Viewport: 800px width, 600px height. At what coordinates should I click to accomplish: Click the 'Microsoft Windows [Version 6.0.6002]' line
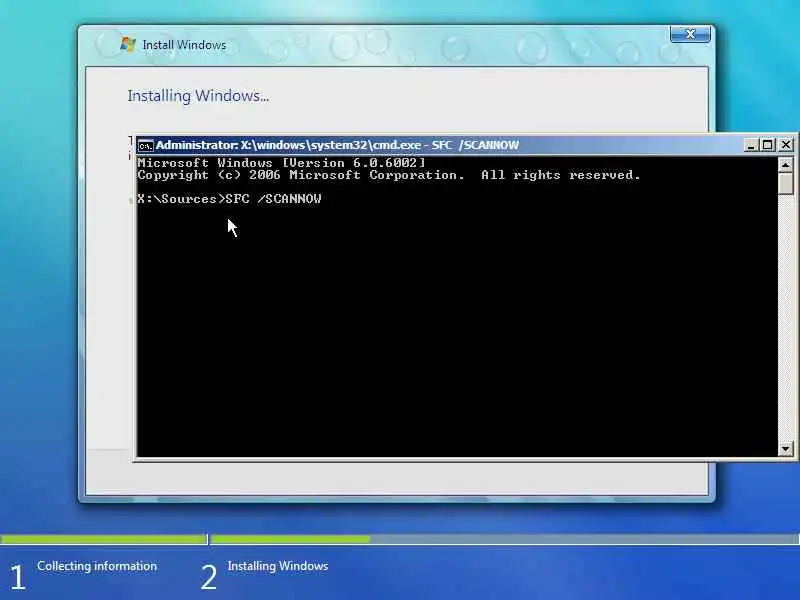281,163
